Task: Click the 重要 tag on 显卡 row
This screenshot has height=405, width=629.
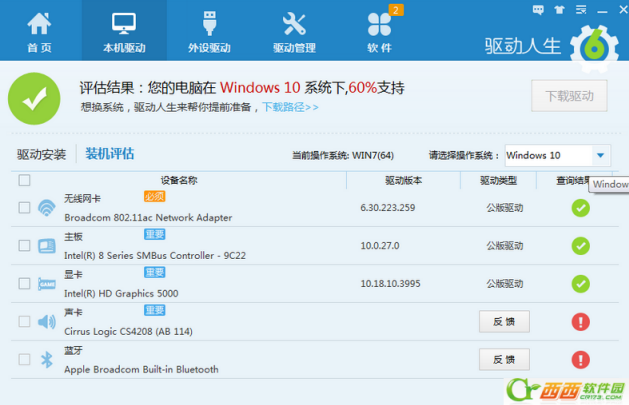Action: pyautogui.click(x=154, y=273)
